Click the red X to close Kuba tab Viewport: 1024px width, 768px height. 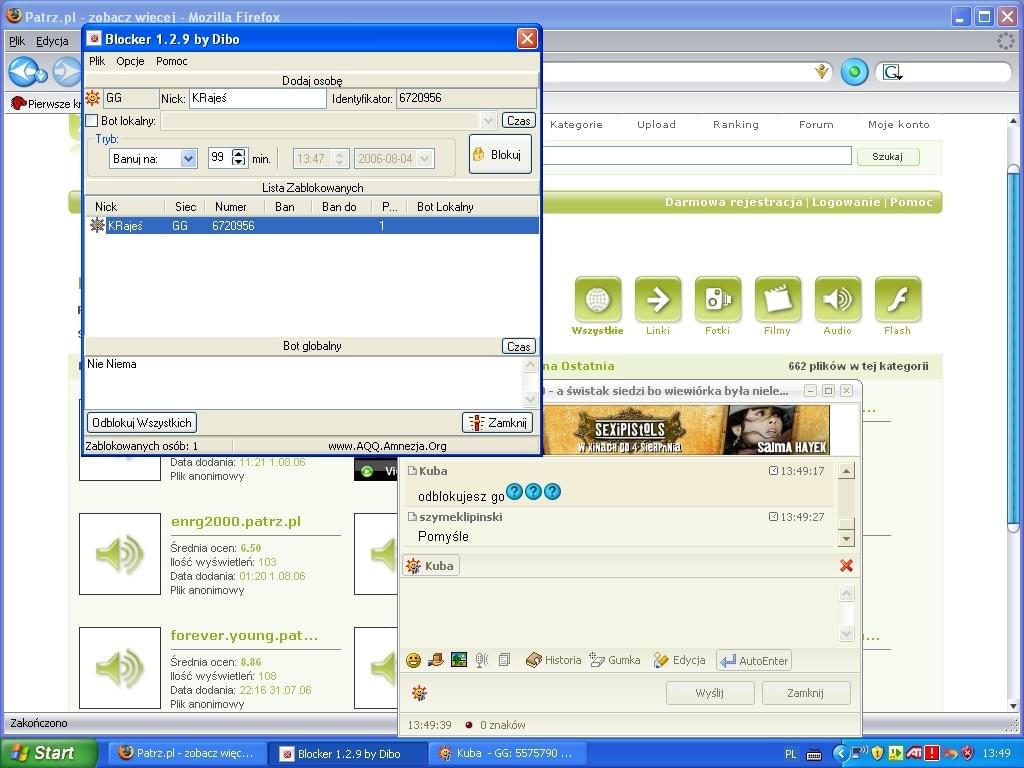846,566
